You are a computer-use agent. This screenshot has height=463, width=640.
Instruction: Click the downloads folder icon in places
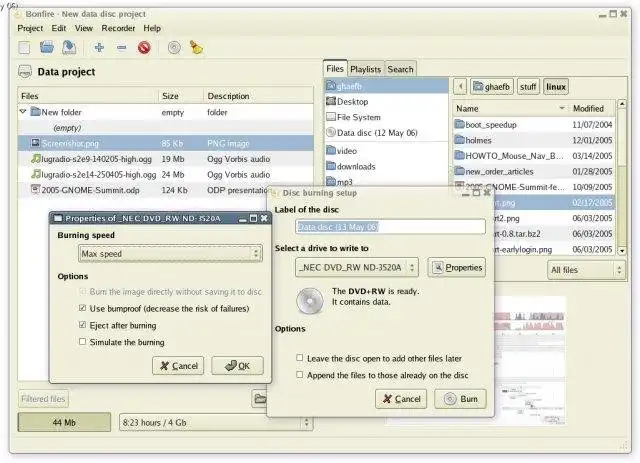coord(331,166)
